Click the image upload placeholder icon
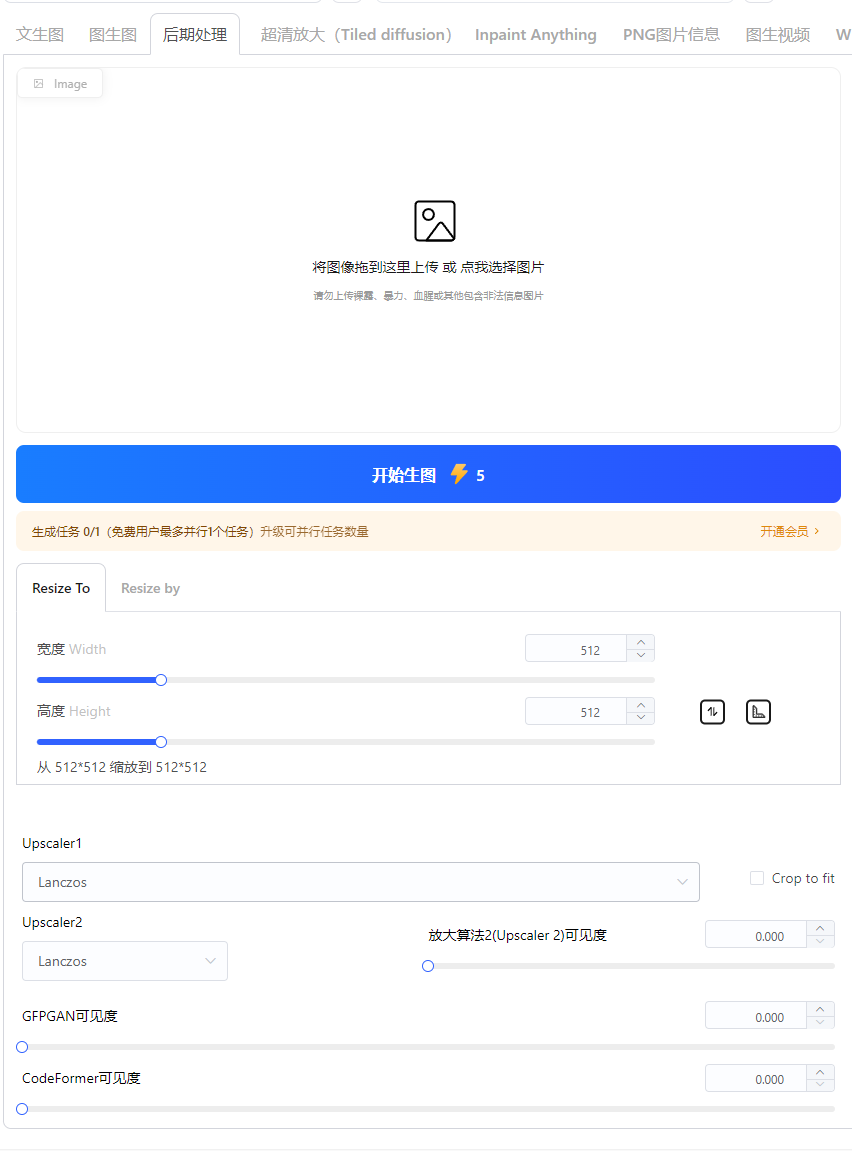 click(435, 221)
